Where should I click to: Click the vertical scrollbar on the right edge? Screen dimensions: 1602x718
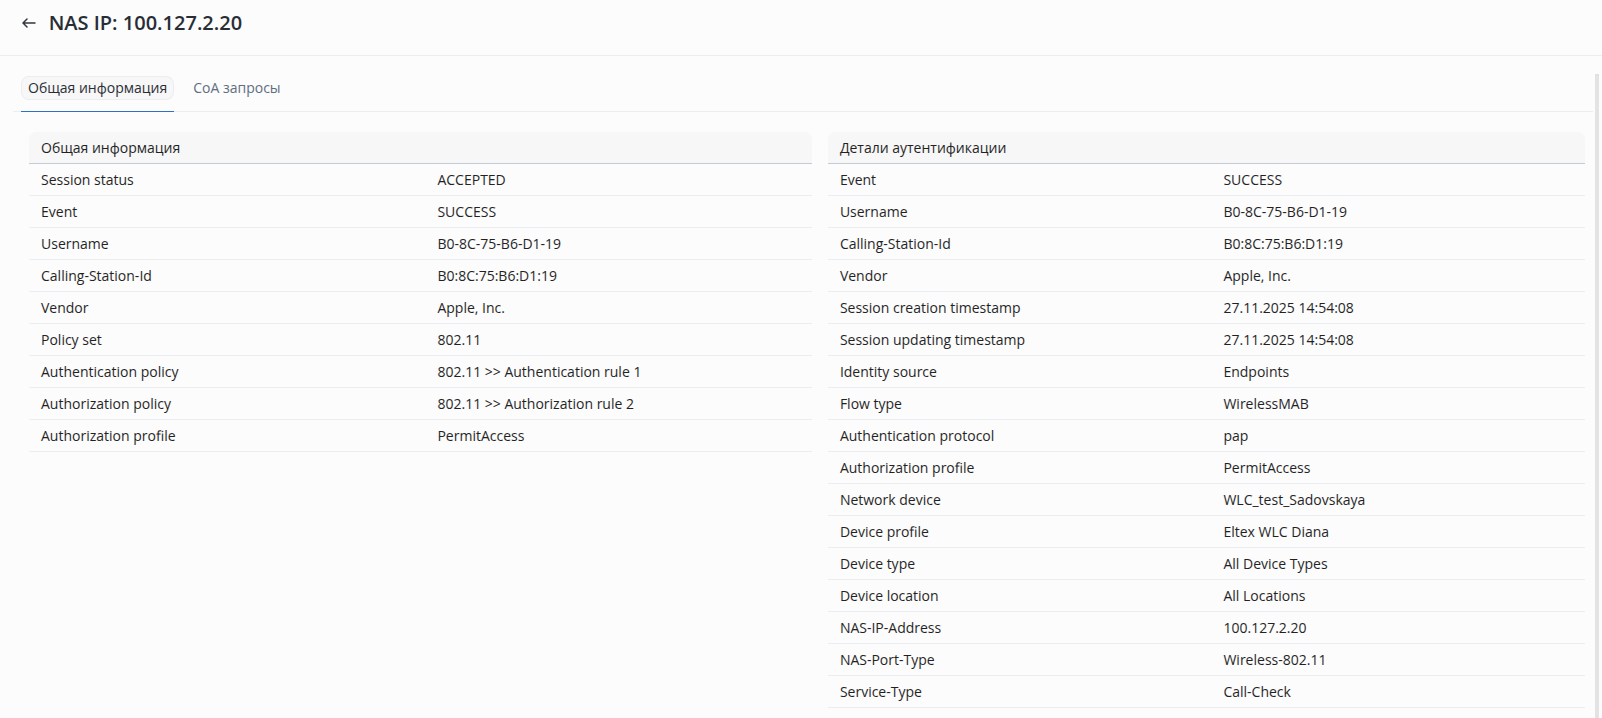point(1597,390)
